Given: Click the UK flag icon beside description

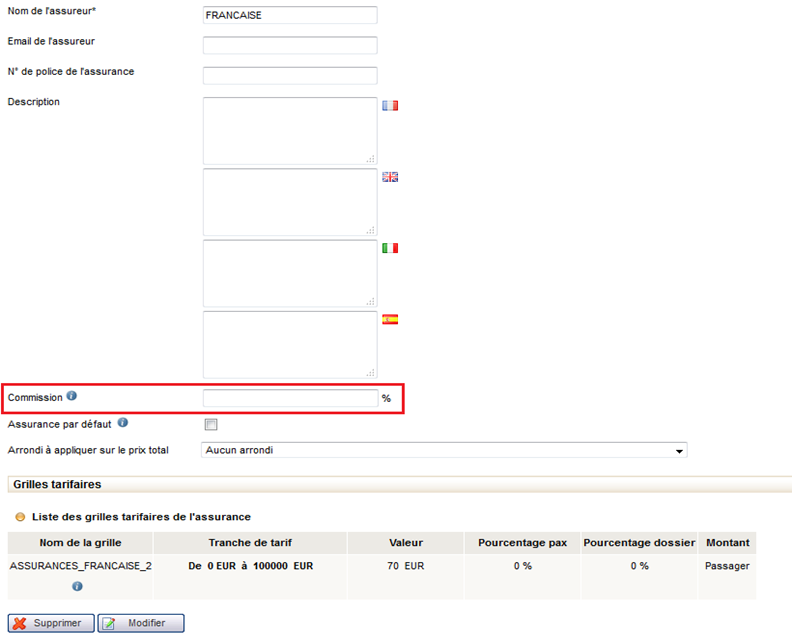Looking at the screenshot, I should (x=390, y=177).
